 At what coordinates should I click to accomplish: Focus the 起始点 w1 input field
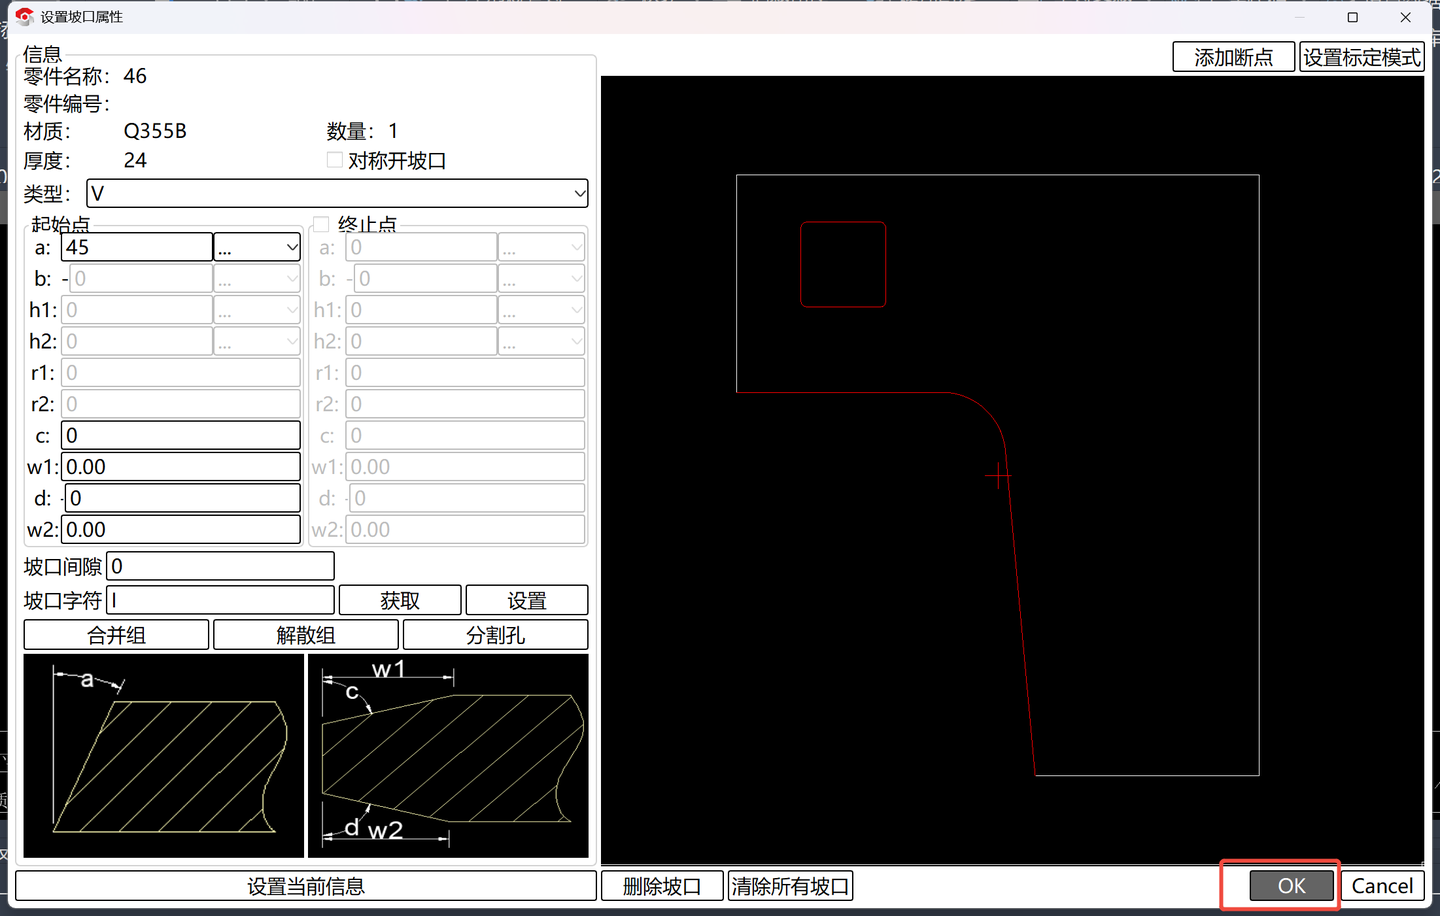coord(181,467)
